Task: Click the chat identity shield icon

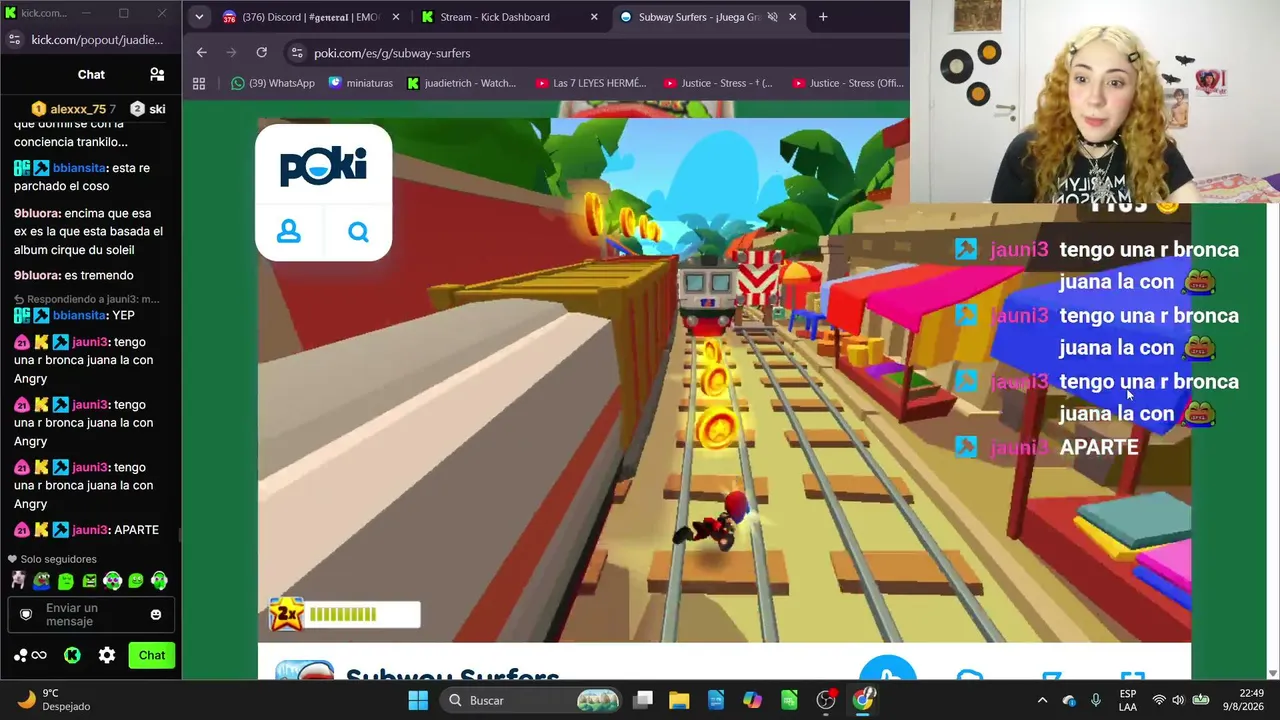Action: (x=27, y=614)
